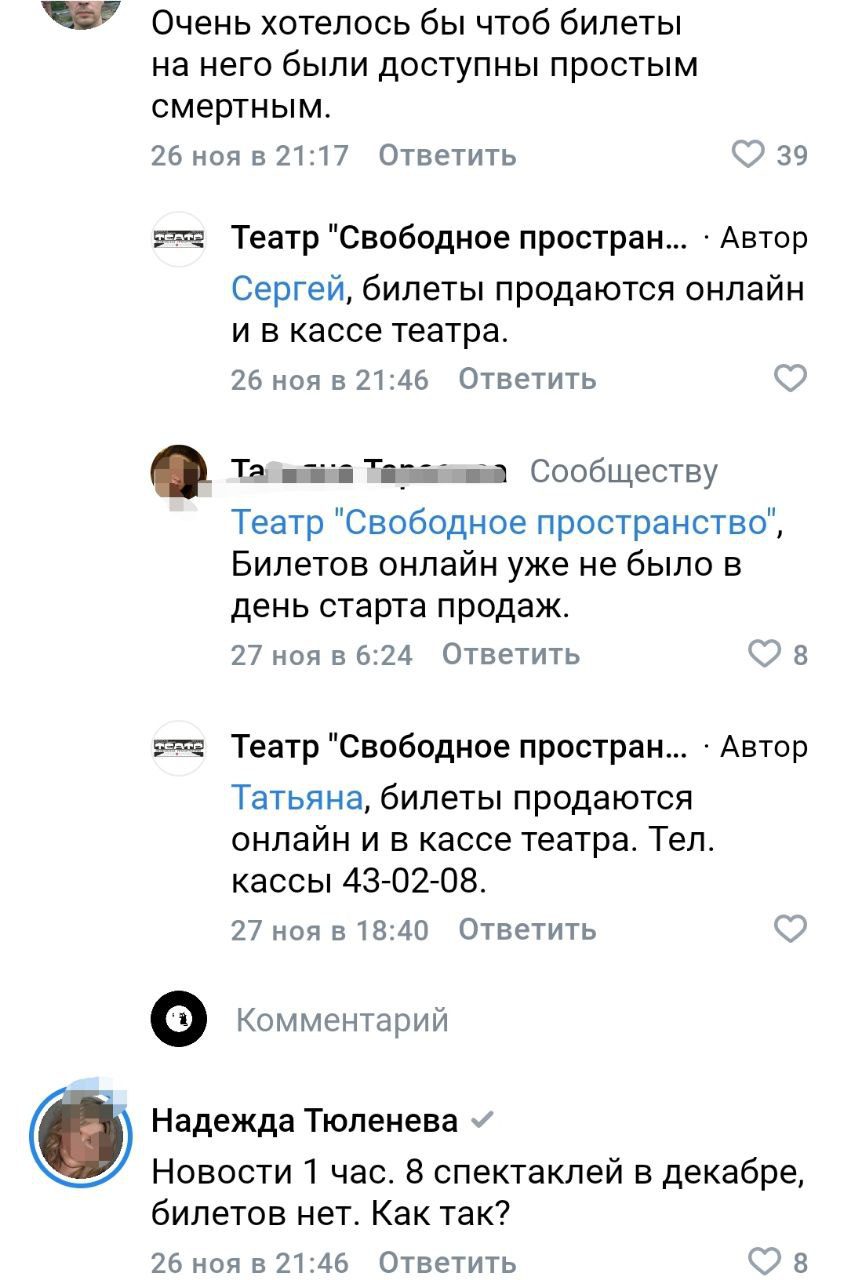Open the Татьяна mention link
The width and height of the screenshot is (847, 1280).
pyautogui.click(x=296, y=797)
